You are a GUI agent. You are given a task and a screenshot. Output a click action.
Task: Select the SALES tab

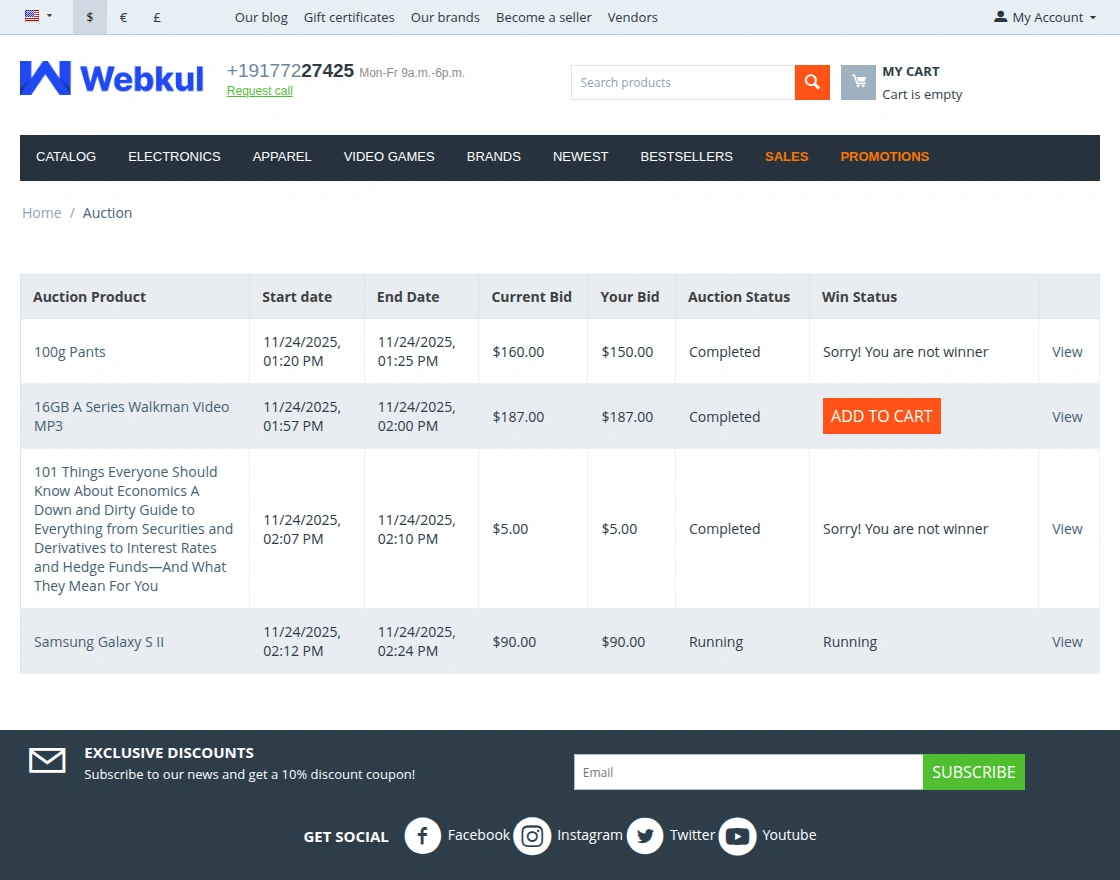point(786,157)
